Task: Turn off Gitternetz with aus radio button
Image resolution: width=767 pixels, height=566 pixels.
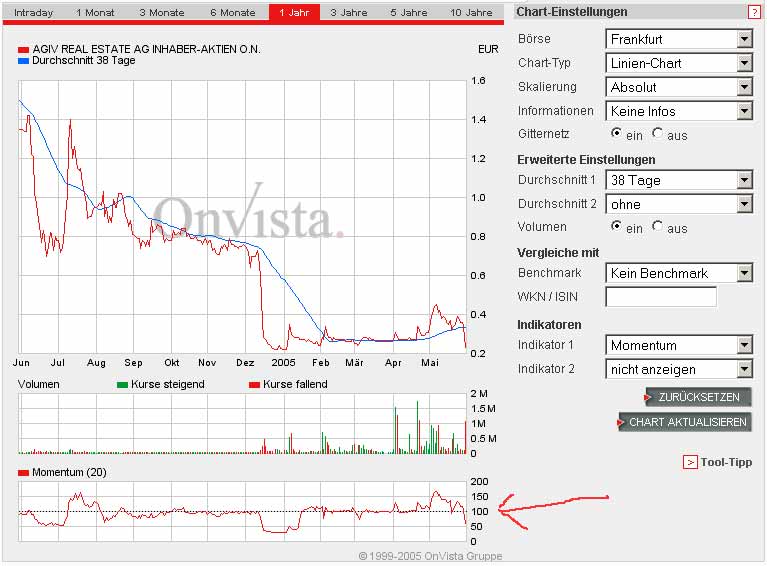Action: pyautogui.click(x=657, y=134)
